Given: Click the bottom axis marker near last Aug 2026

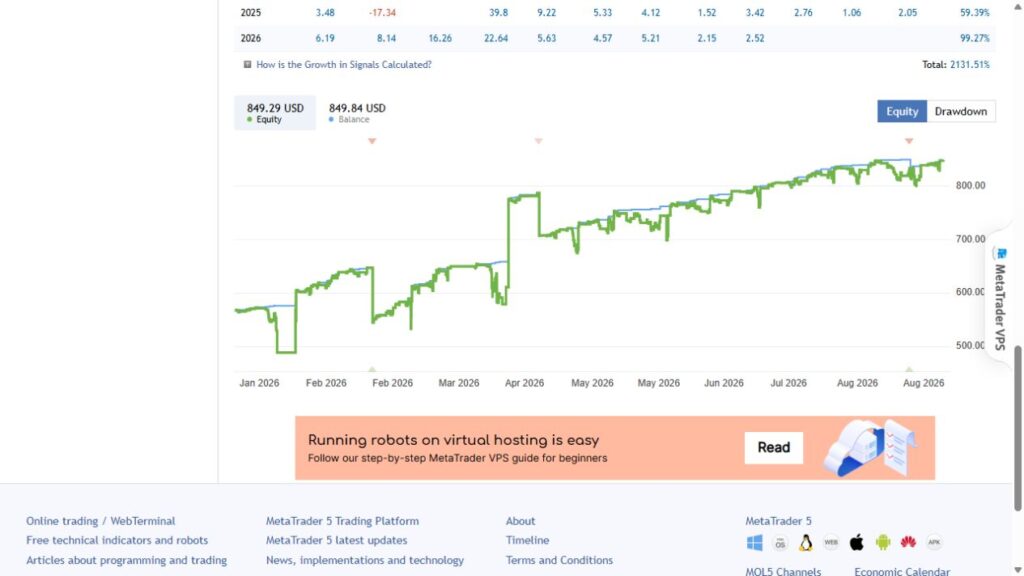Looking at the screenshot, I should [x=909, y=370].
